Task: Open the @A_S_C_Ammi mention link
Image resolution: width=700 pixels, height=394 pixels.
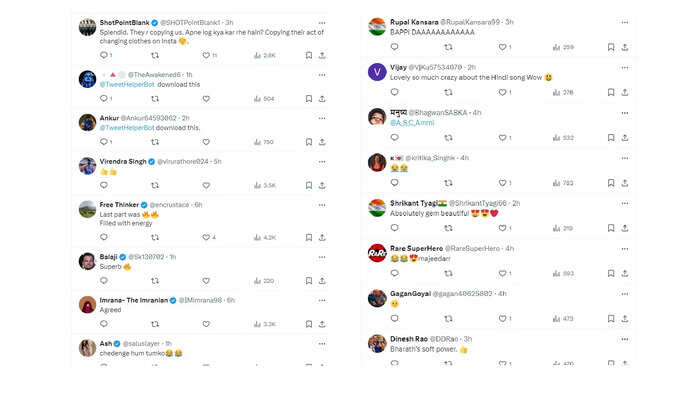Action: pos(412,123)
